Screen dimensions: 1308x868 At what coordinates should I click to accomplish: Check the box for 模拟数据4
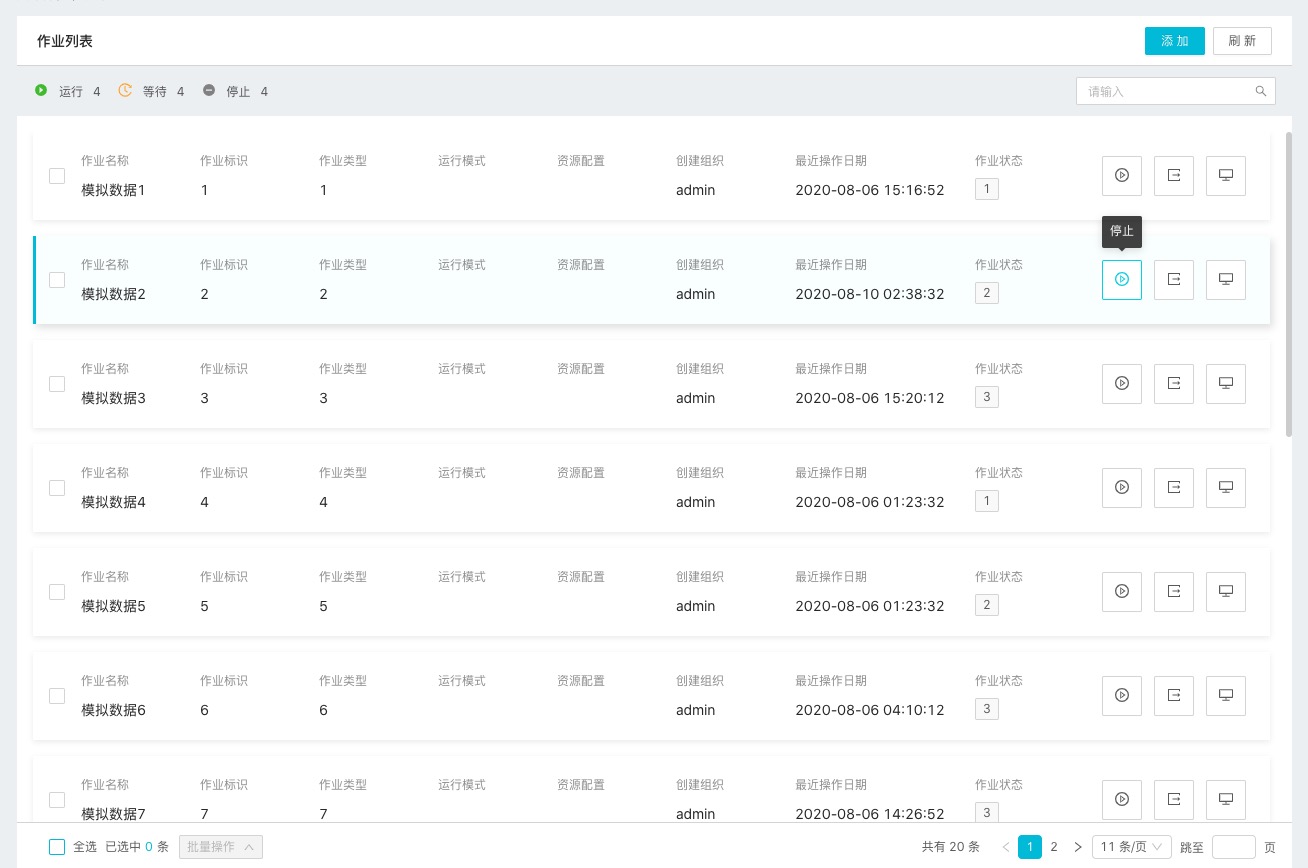tap(57, 488)
